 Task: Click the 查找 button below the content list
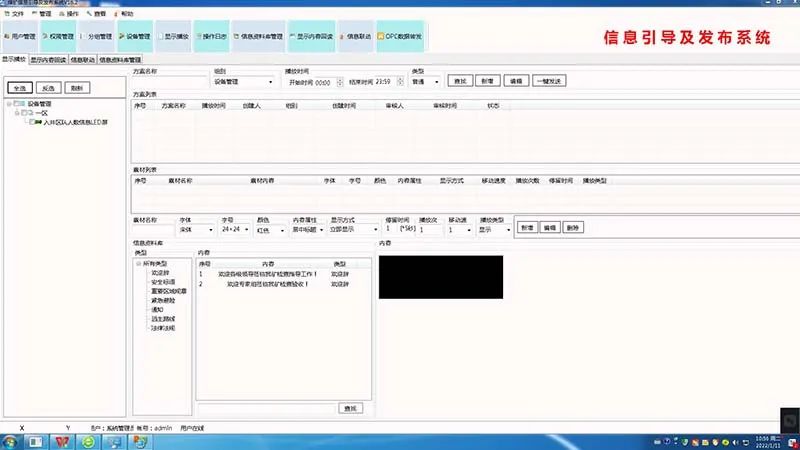pos(351,408)
